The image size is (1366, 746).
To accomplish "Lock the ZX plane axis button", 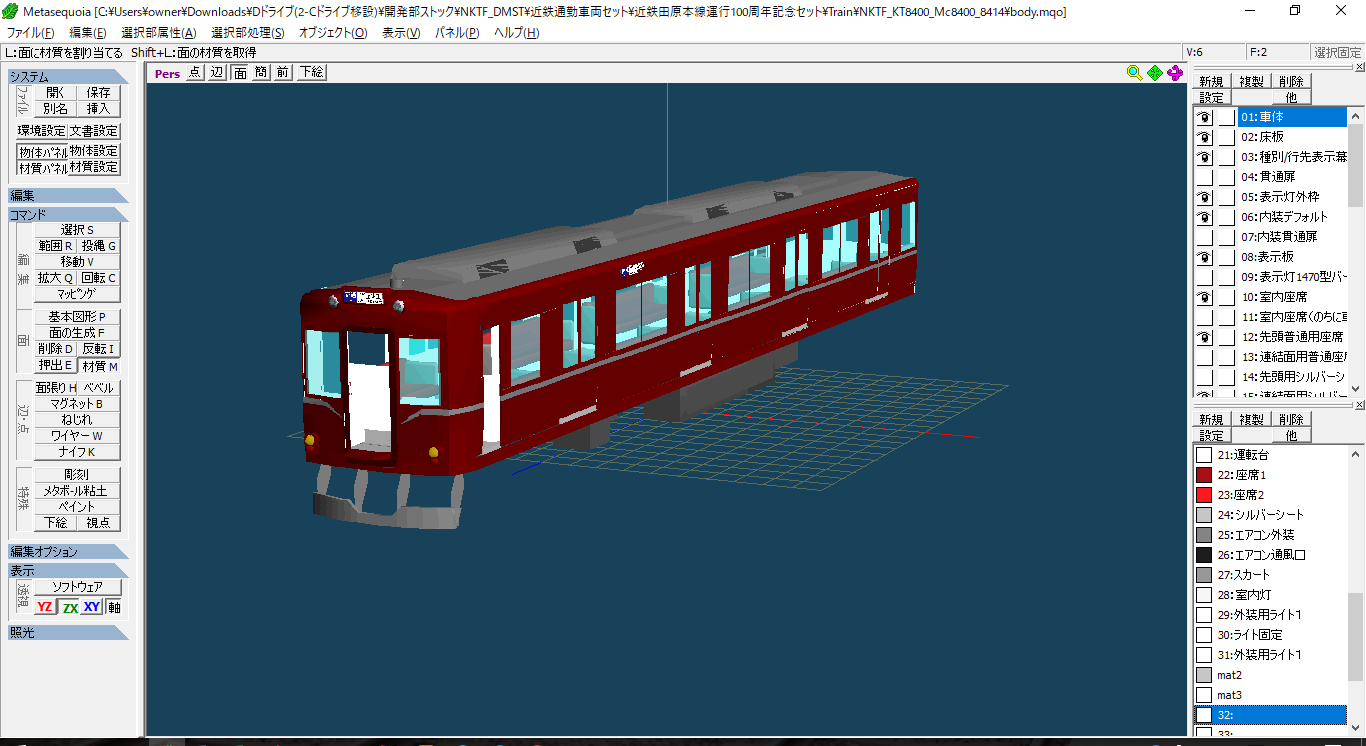I will coord(70,607).
